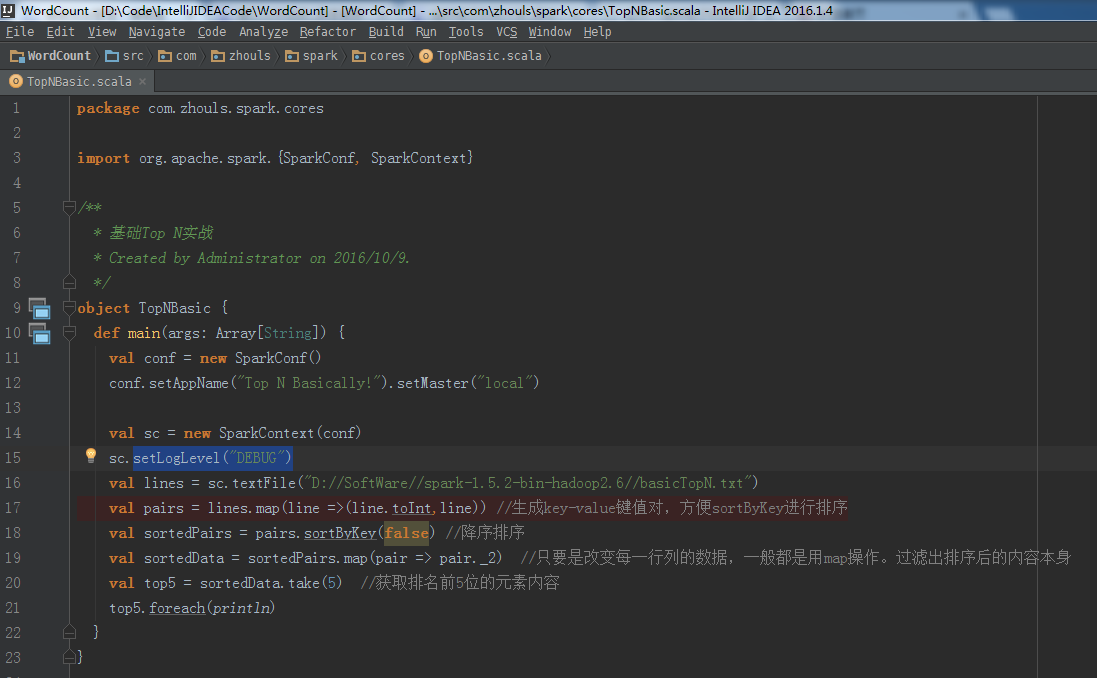
Task: Click line number 17 in the gutter
Action: pos(13,508)
